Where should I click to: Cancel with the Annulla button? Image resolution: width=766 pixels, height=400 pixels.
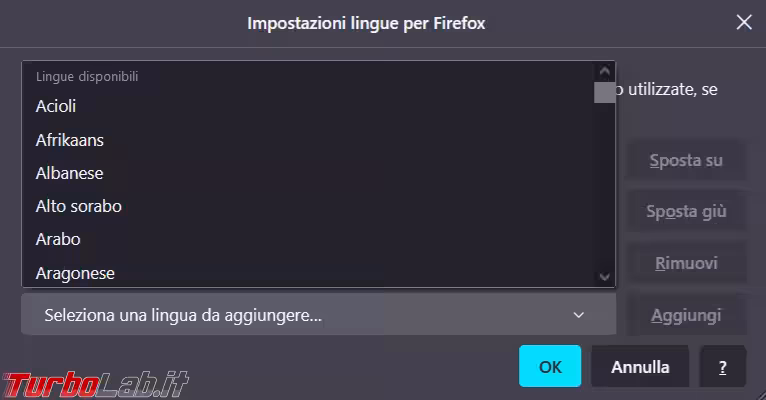tap(640, 367)
